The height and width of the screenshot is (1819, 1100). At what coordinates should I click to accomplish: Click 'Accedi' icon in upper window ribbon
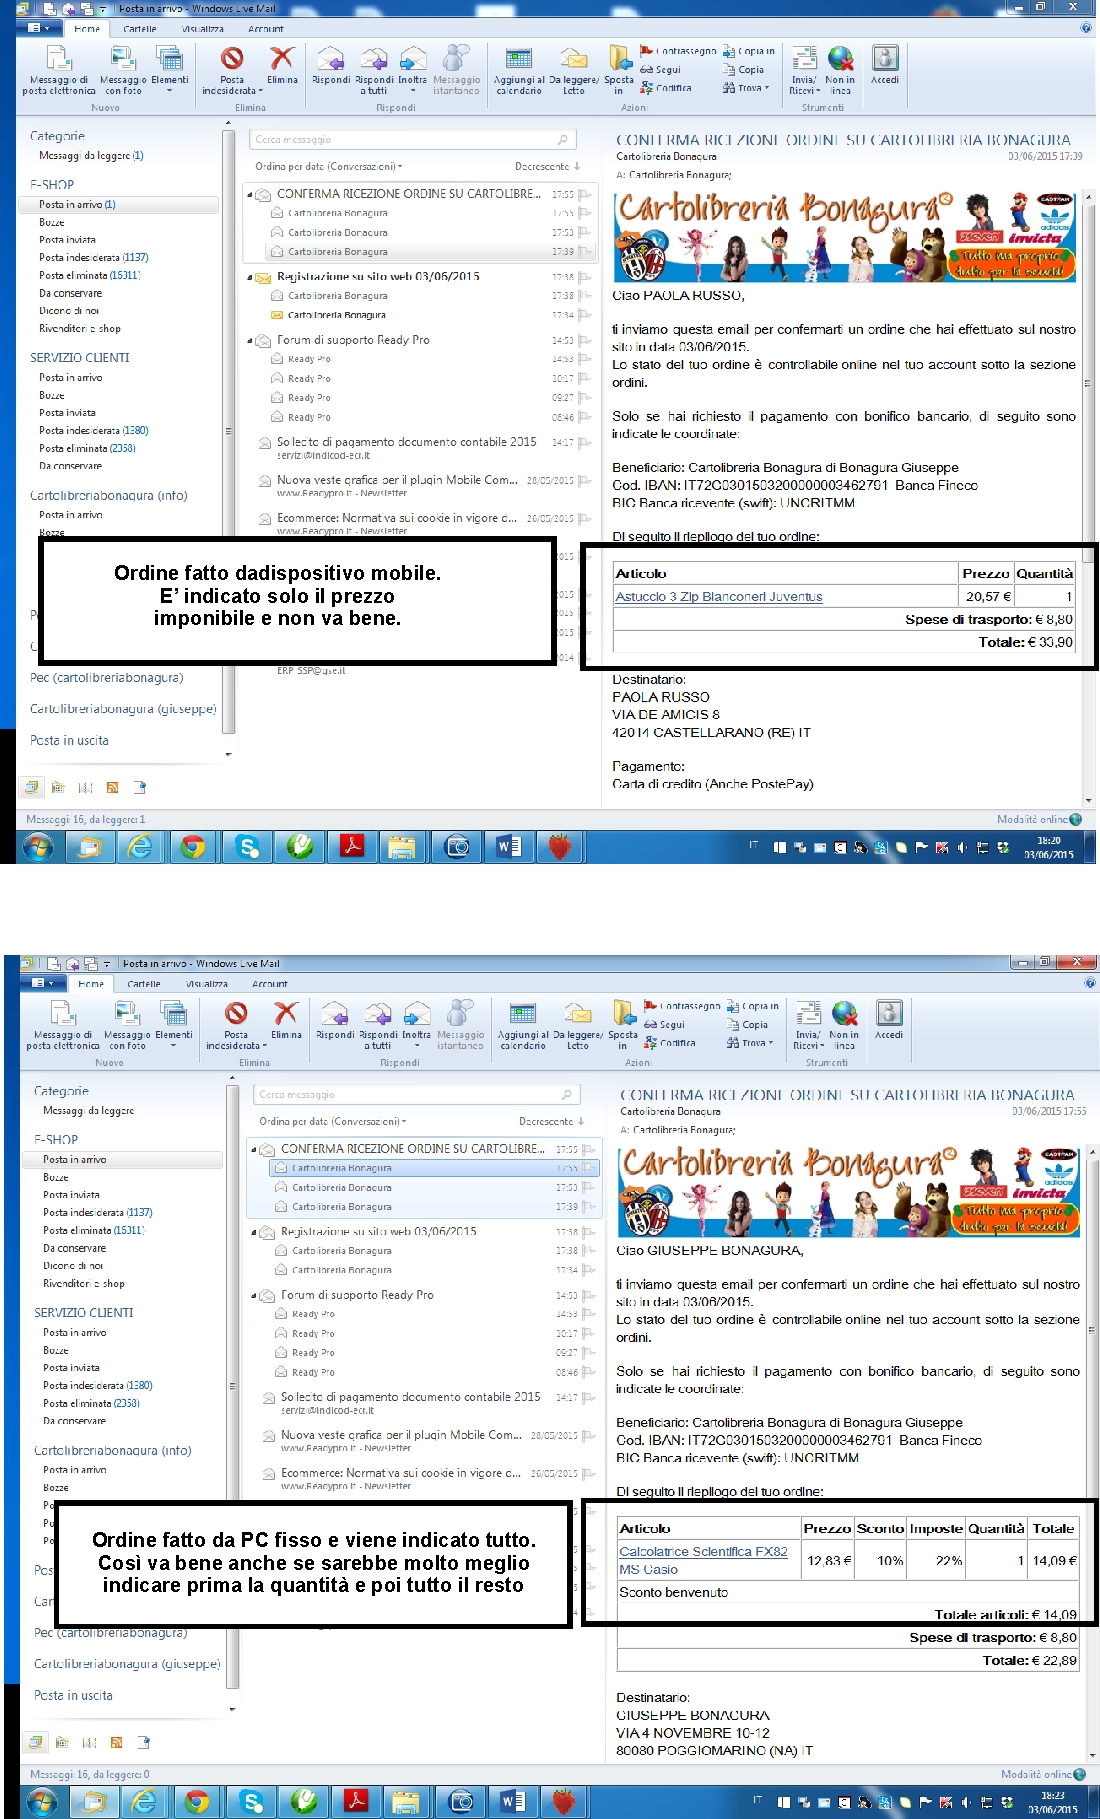(x=885, y=57)
